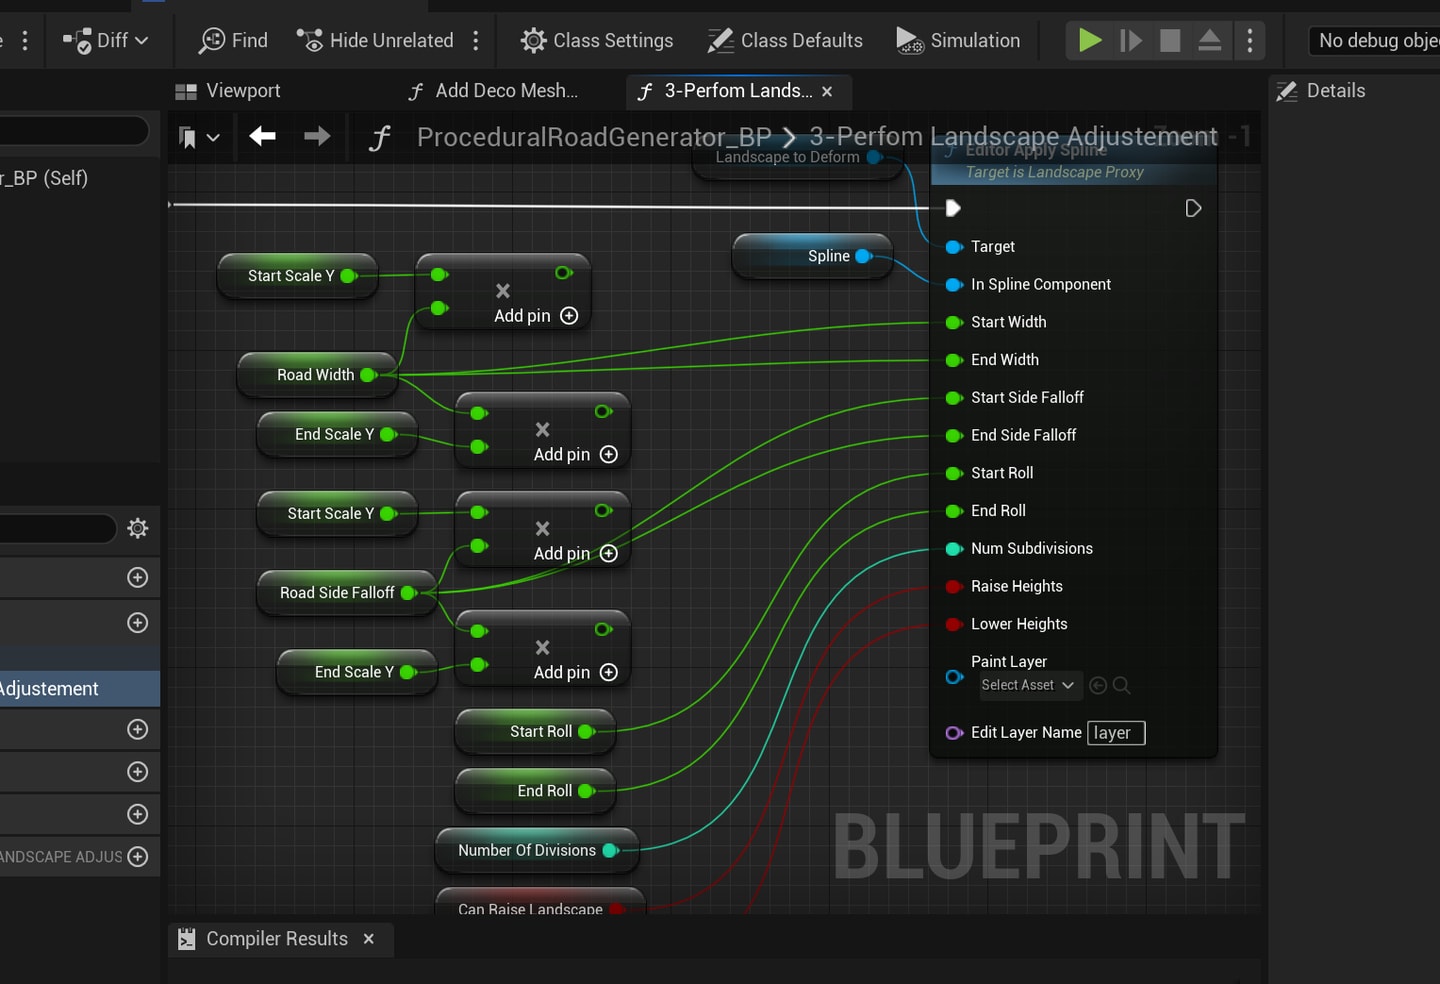This screenshot has height=984, width=1440.
Task: Select the Adjustement item in the left panel
Action: coord(80,689)
